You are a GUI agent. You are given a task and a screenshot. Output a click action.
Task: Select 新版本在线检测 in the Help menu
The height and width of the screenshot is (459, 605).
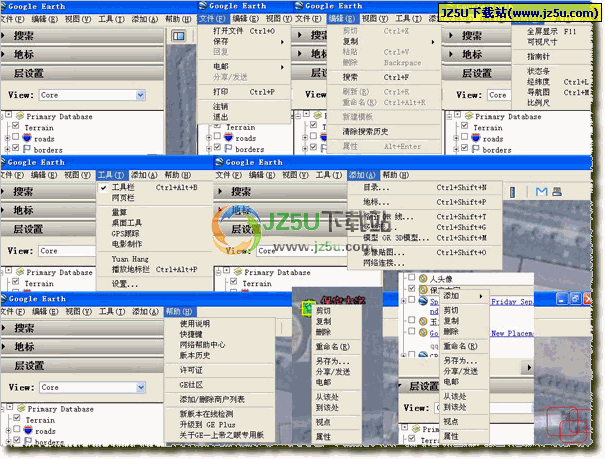click(x=206, y=414)
